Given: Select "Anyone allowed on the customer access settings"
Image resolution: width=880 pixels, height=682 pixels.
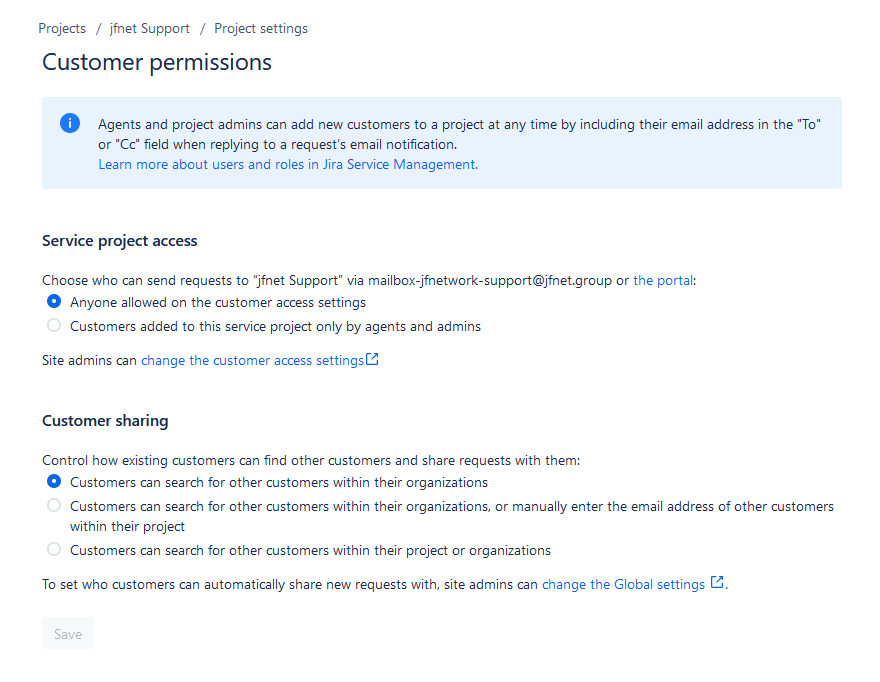Looking at the screenshot, I should pyautogui.click(x=54, y=301).
